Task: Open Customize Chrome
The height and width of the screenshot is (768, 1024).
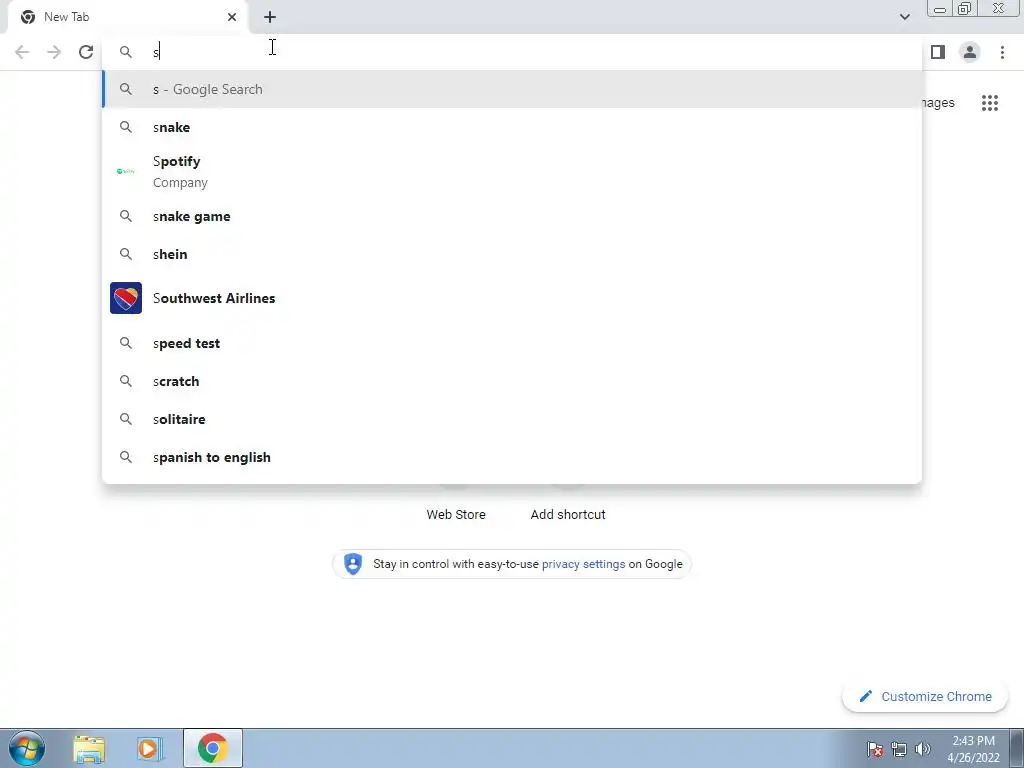Action: coord(925,697)
